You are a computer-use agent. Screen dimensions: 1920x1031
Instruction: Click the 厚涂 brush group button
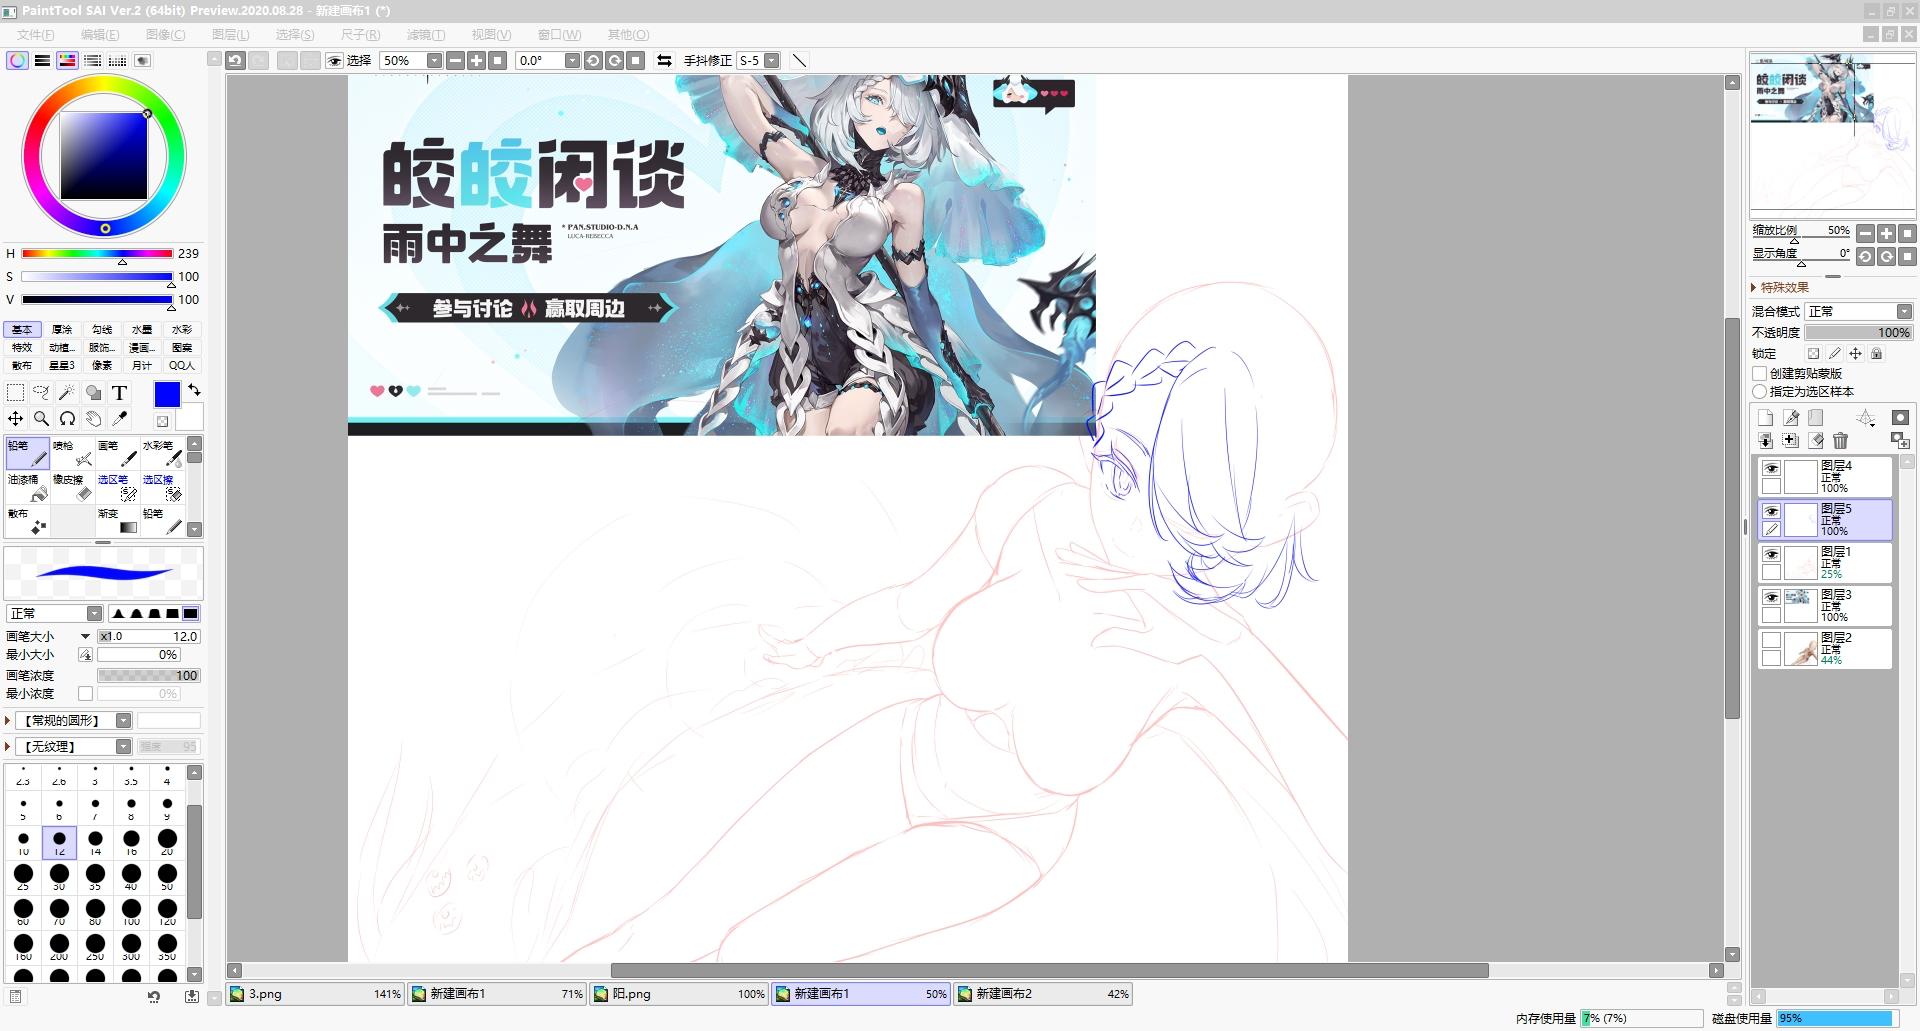62,330
